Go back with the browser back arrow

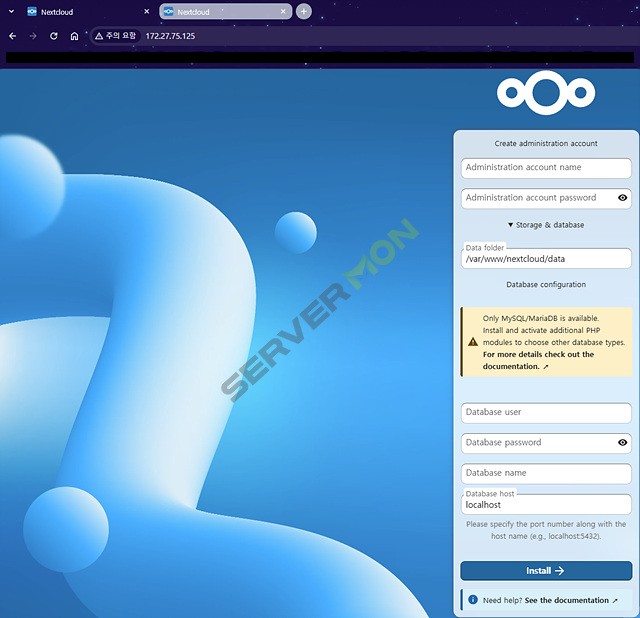coord(13,36)
